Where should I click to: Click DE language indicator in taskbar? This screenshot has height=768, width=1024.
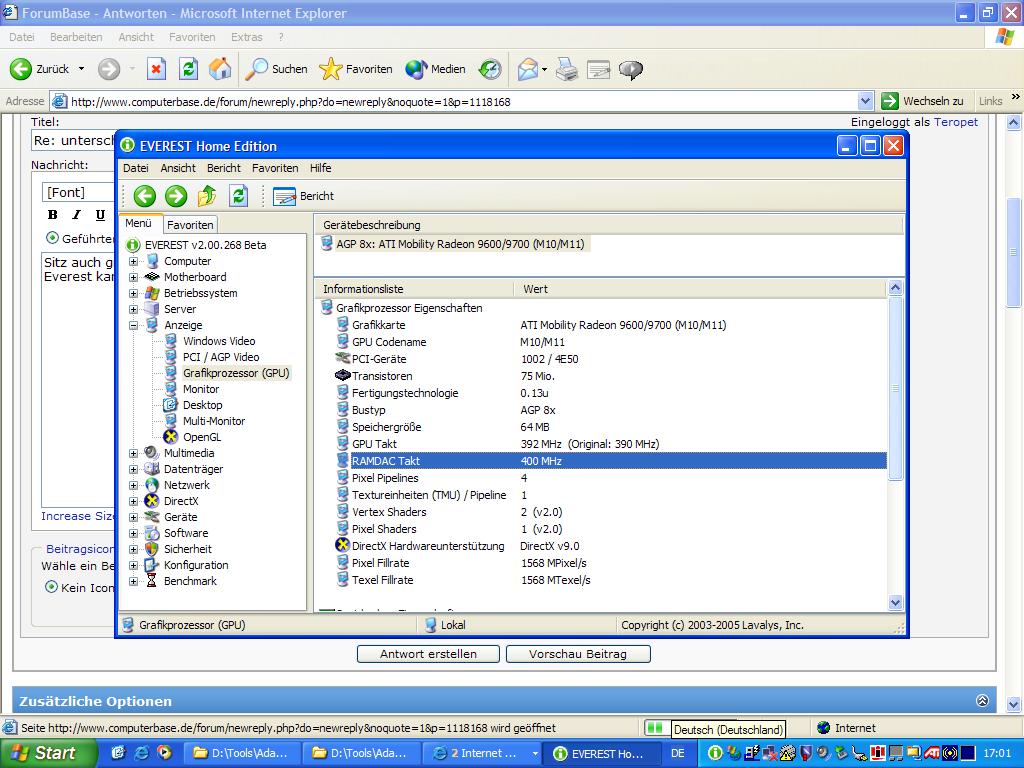coord(678,753)
